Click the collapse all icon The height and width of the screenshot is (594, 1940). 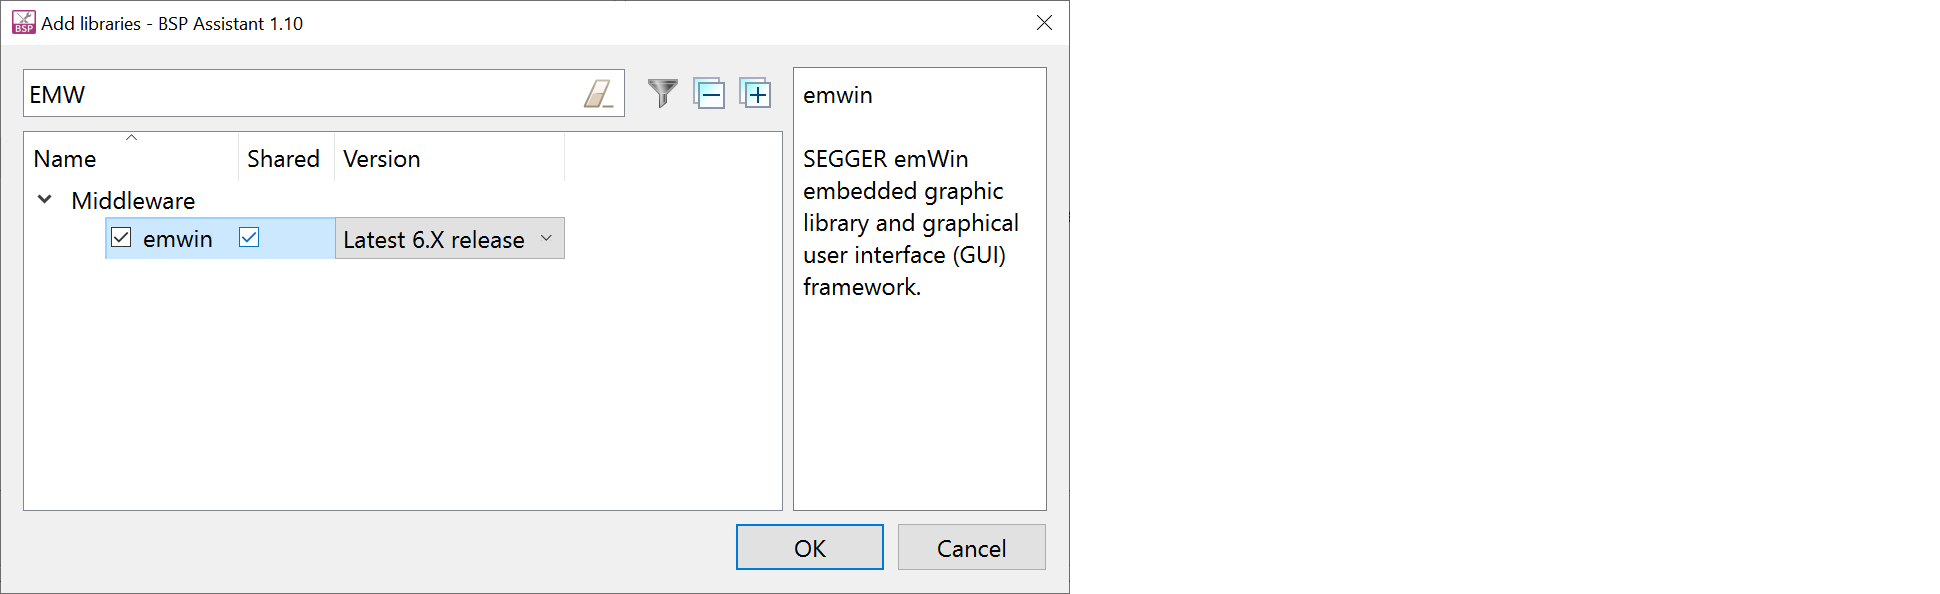pos(709,94)
